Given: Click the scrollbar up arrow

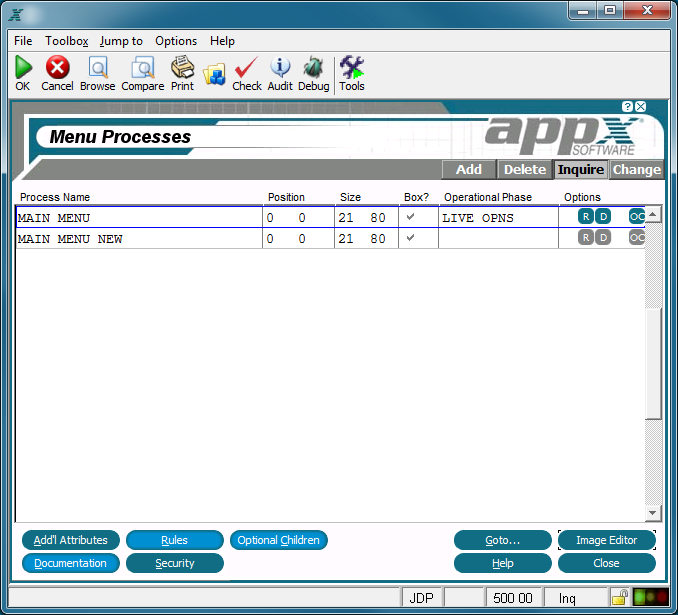Looking at the screenshot, I should 652,214.
